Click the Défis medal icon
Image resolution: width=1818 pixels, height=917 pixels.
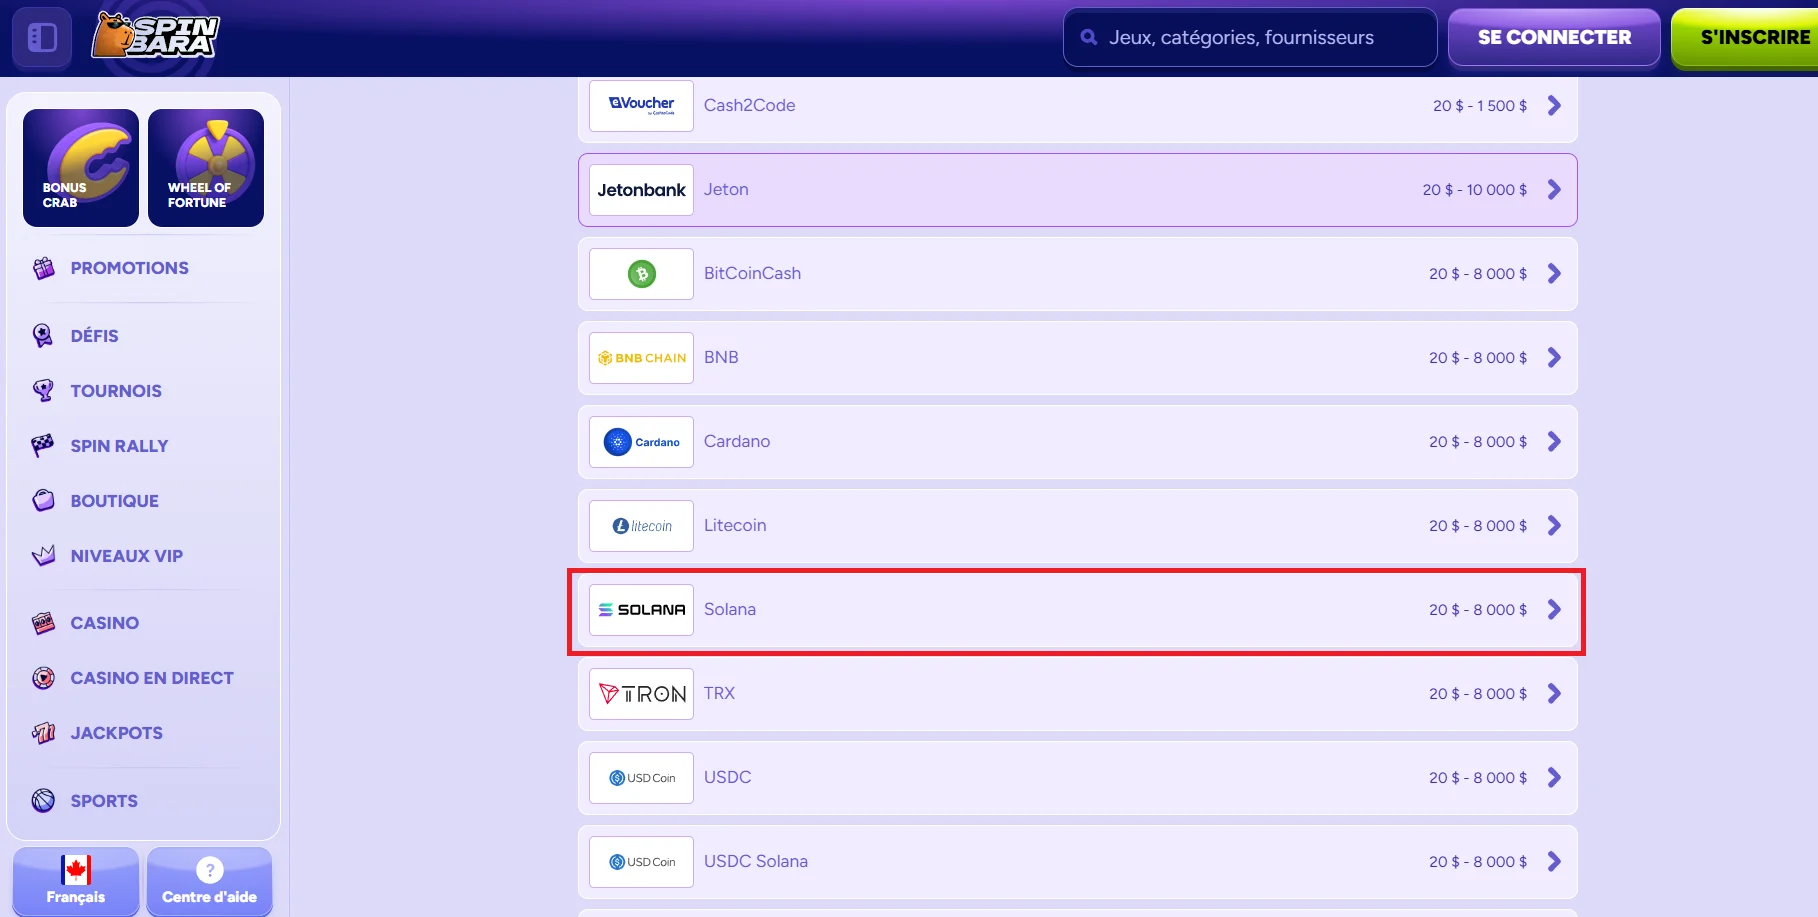pyautogui.click(x=43, y=336)
